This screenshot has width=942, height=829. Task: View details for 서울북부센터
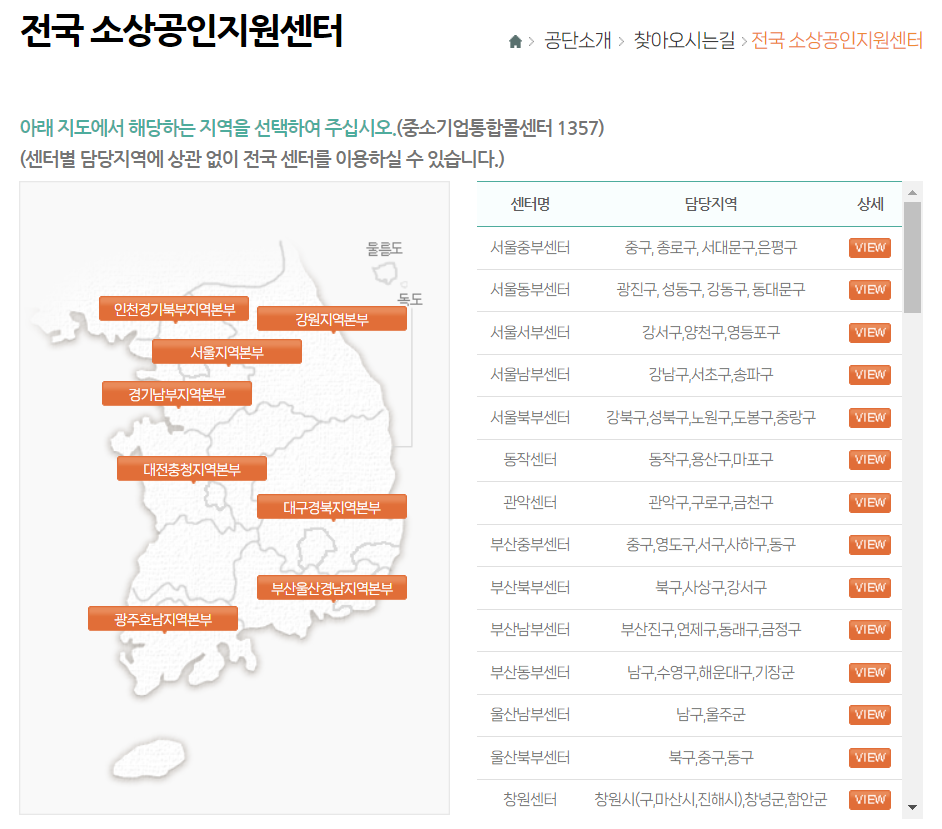(x=869, y=418)
